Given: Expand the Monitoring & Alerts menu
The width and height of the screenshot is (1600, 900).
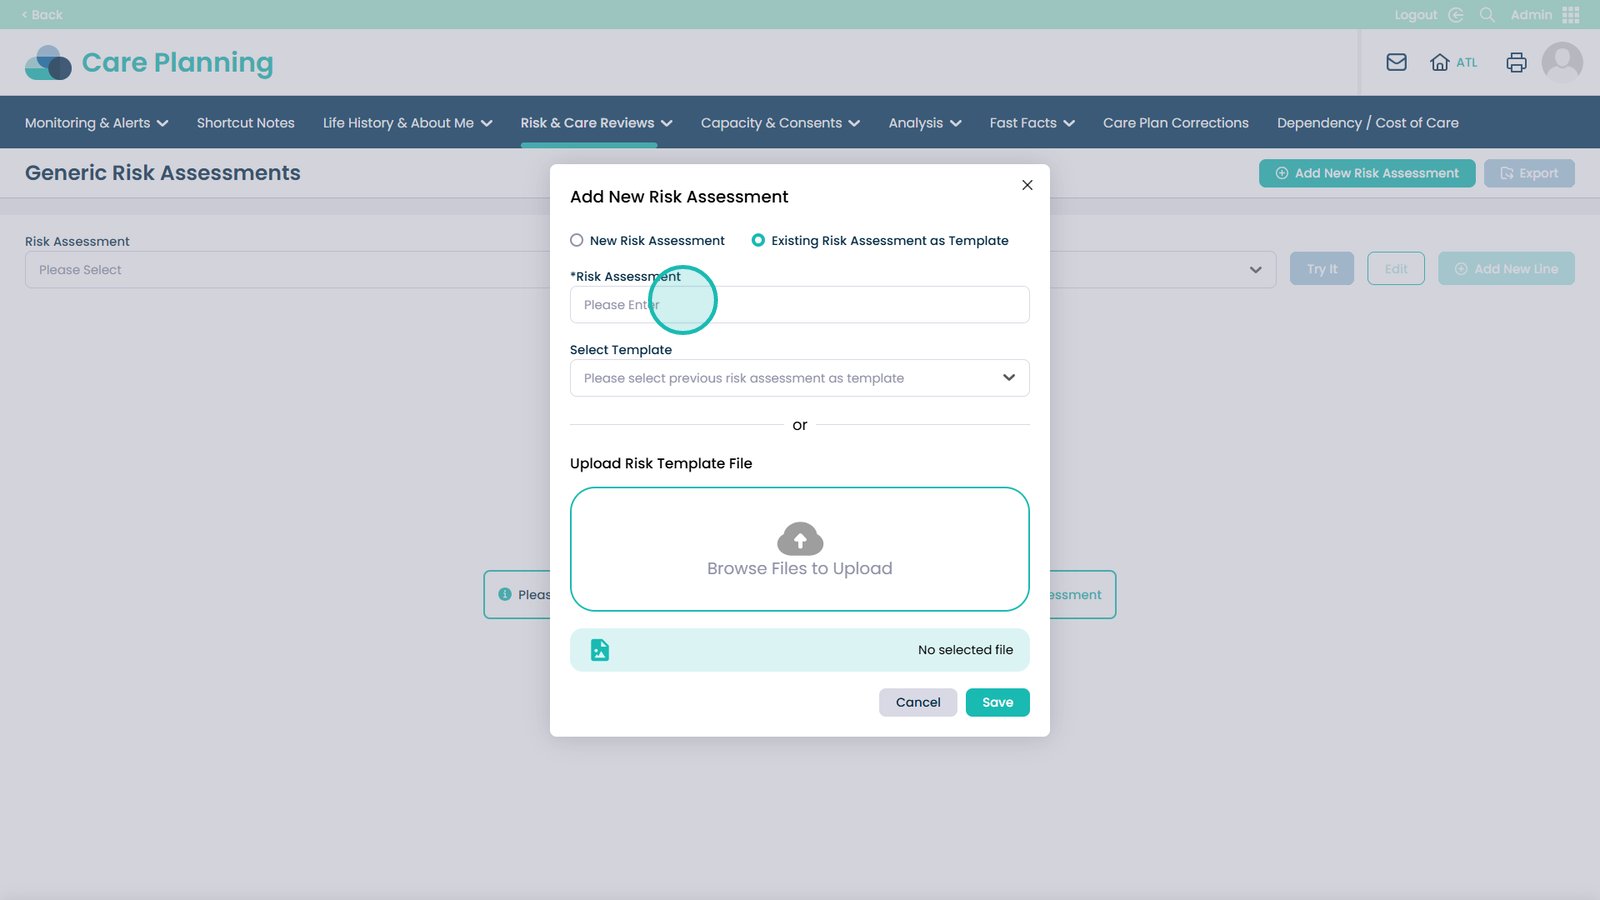Looking at the screenshot, I should click(x=96, y=123).
